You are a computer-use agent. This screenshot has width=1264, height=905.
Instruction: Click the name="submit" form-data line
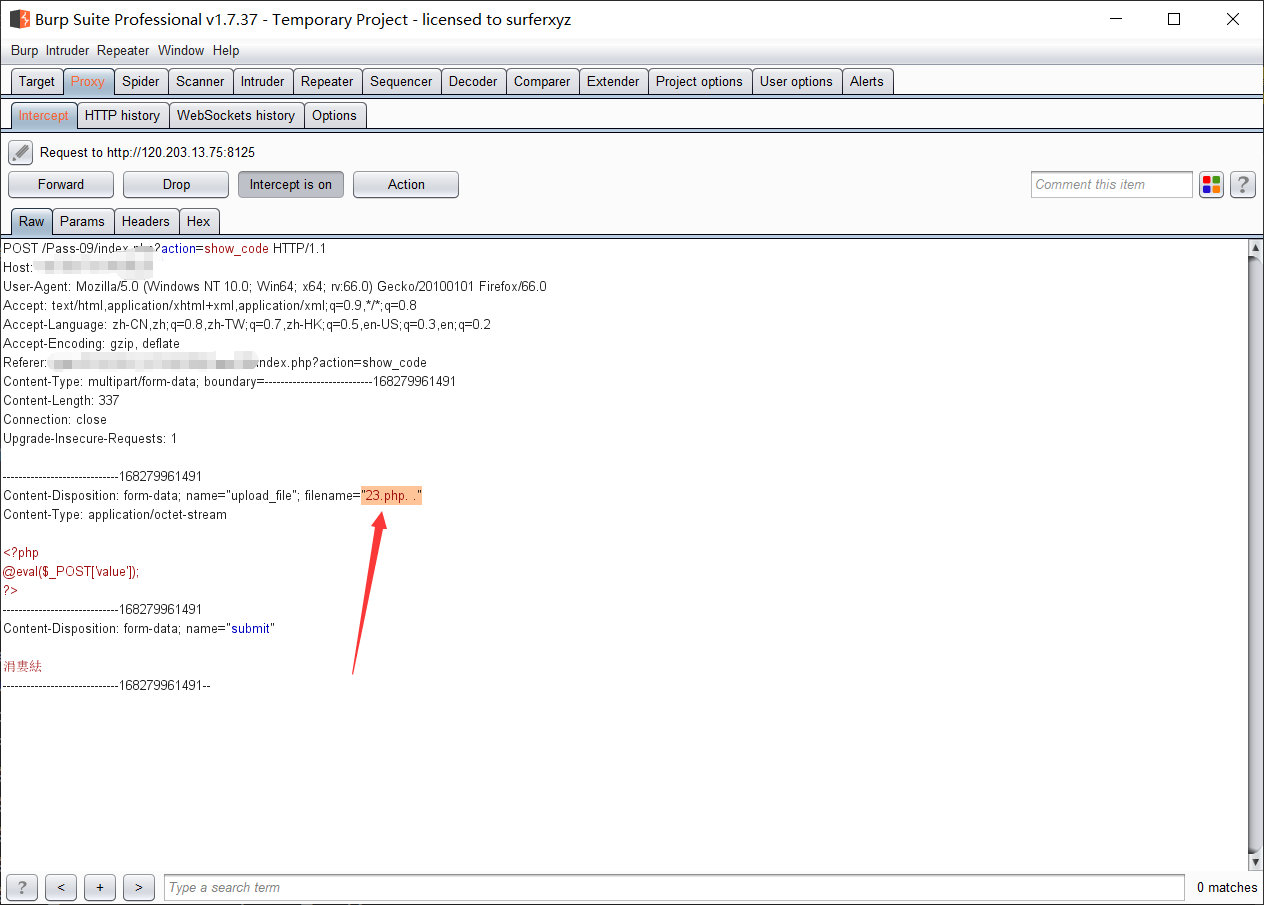tap(139, 629)
